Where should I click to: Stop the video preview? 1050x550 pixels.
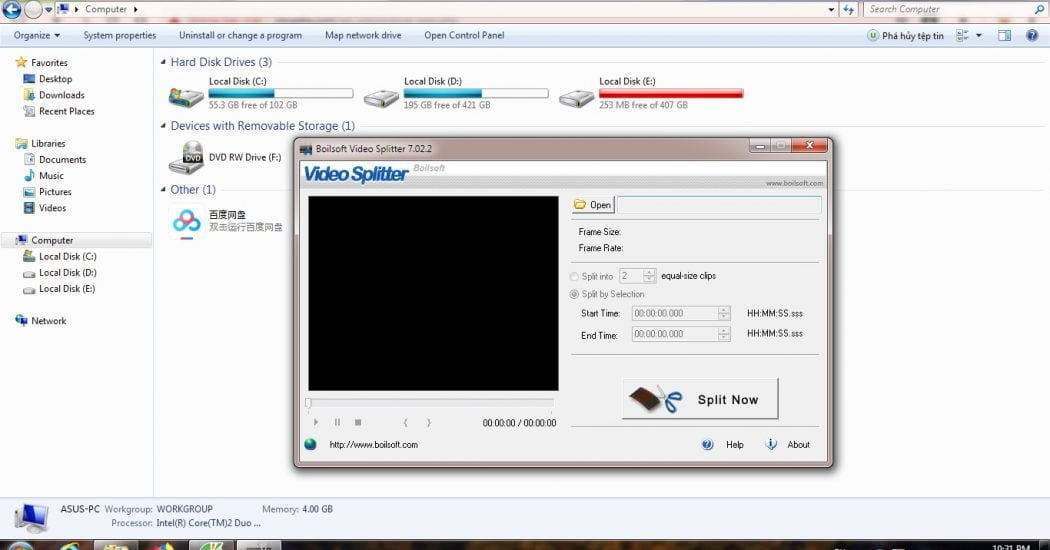click(x=358, y=423)
